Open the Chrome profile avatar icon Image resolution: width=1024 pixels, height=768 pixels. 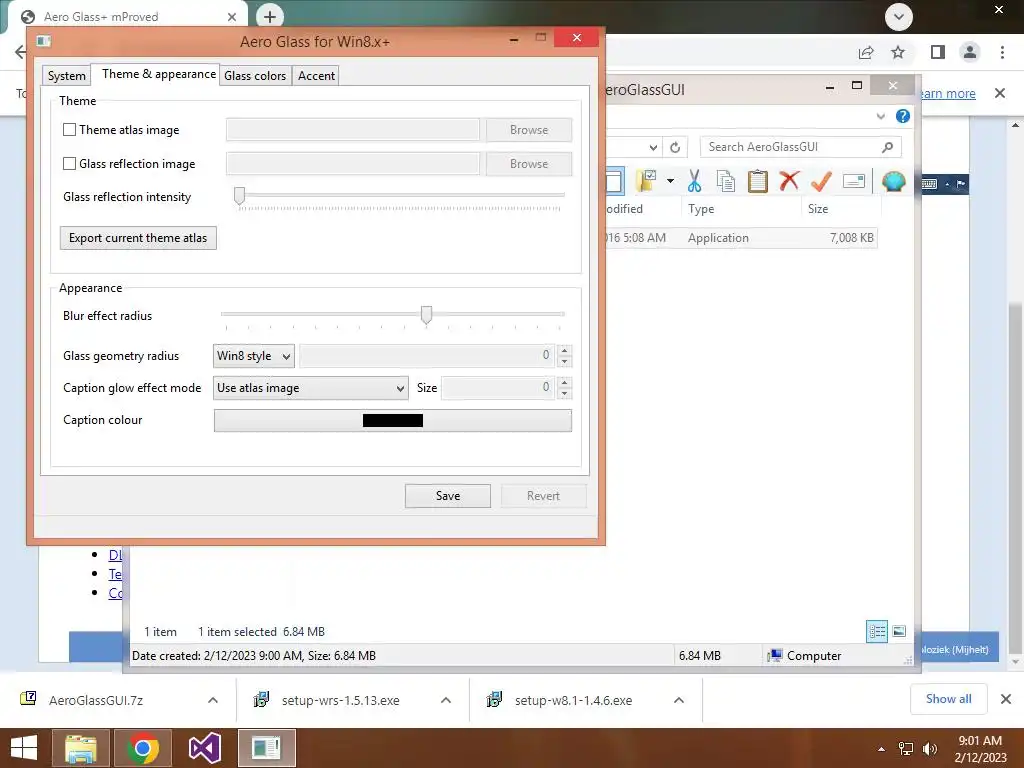point(970,52)
